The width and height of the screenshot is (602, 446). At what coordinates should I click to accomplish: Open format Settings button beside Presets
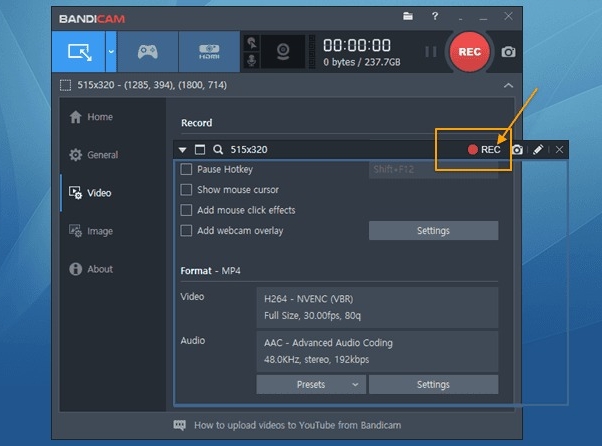(433, 384)
